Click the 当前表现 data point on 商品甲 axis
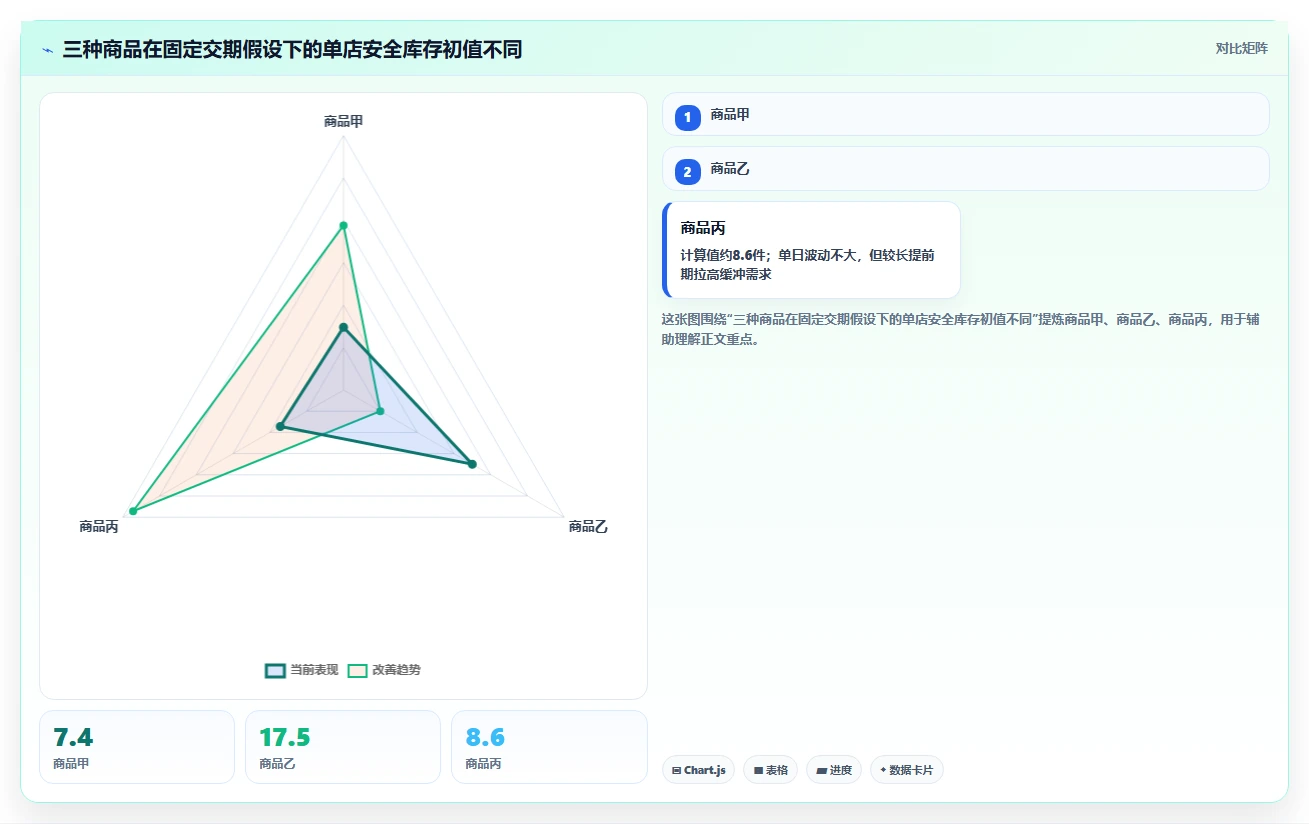Screen dimensions: 1309x824 (343, 327)
